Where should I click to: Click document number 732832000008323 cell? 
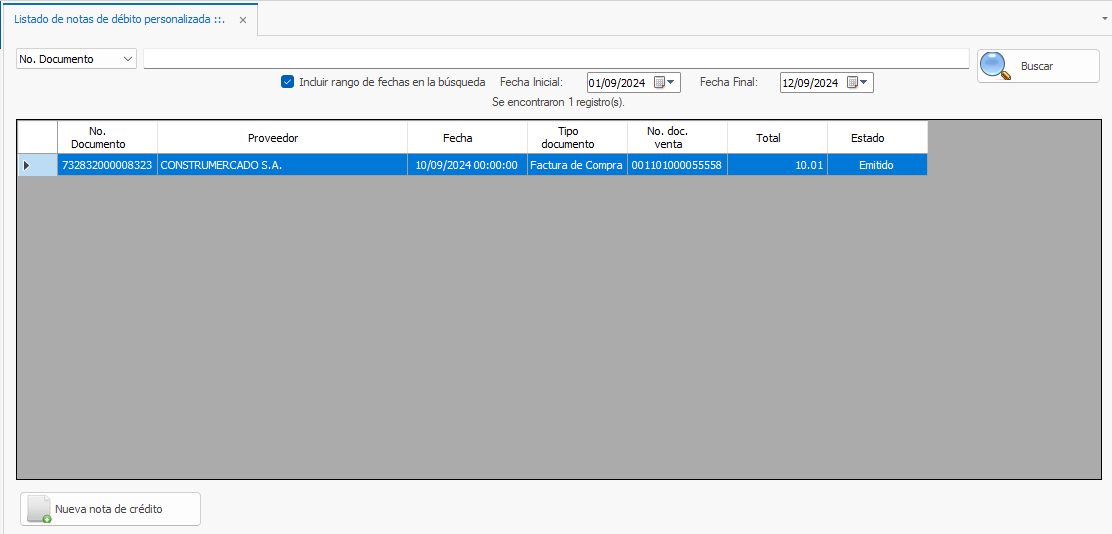coord(107,165)
